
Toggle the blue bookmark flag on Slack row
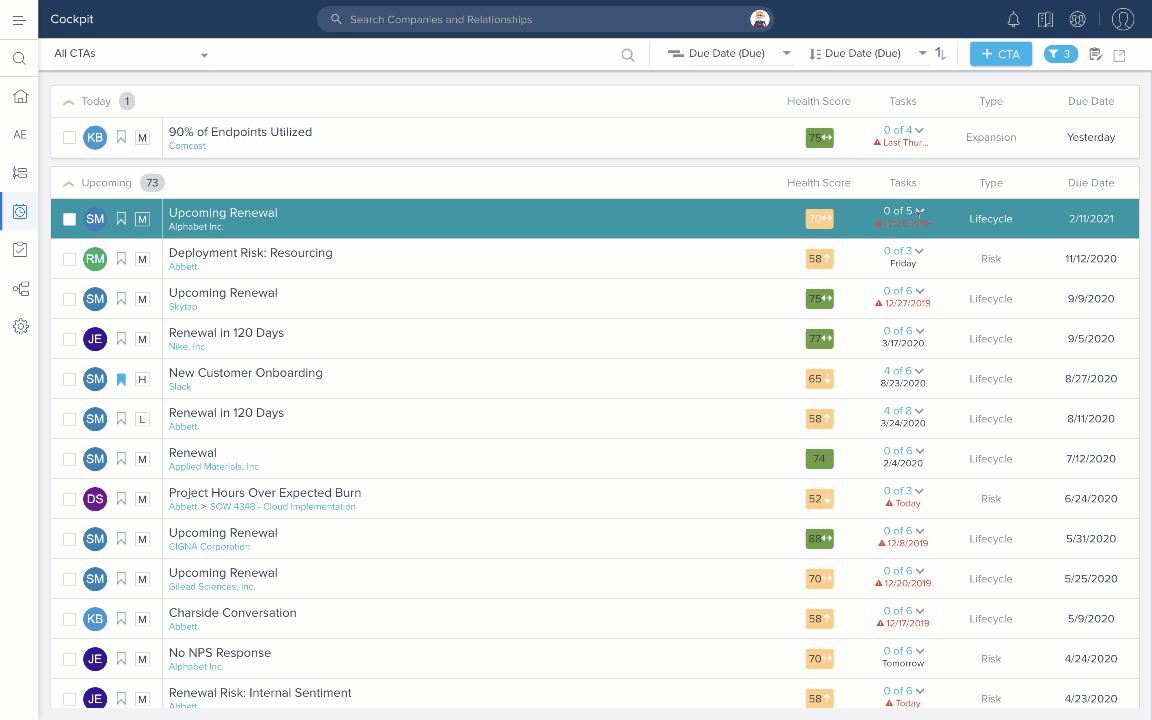click(x=121, y=379)
